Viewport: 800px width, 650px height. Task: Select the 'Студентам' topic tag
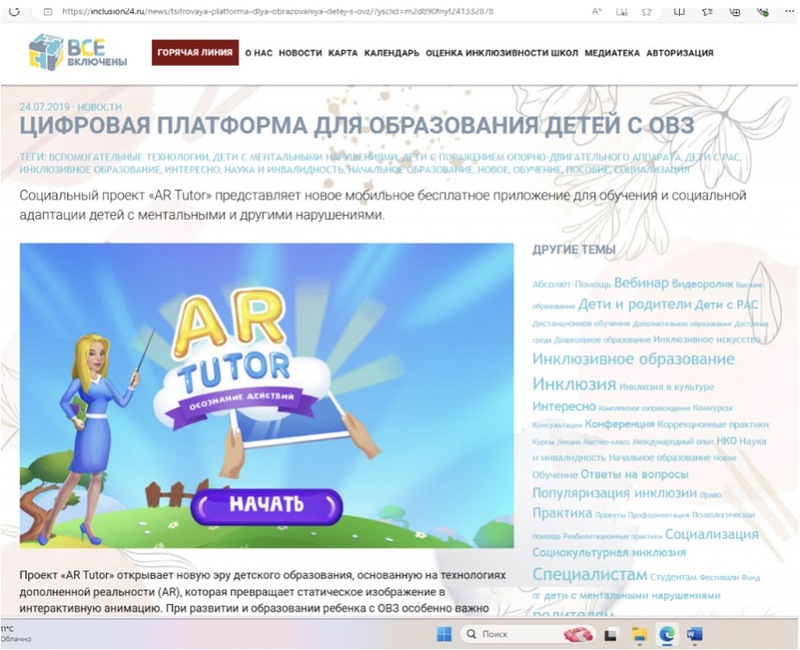[x=673, y=577]
